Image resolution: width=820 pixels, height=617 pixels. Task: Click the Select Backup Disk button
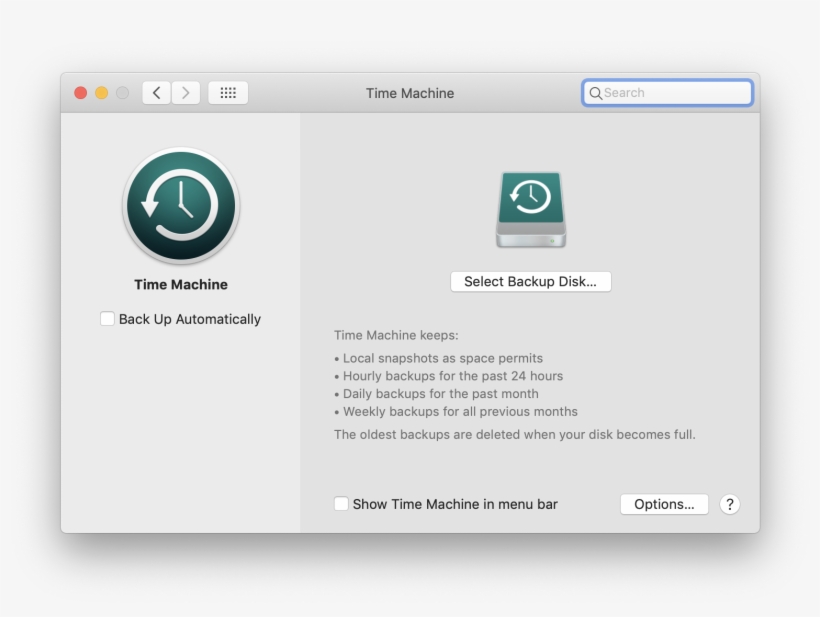click(x=530, y=281)
